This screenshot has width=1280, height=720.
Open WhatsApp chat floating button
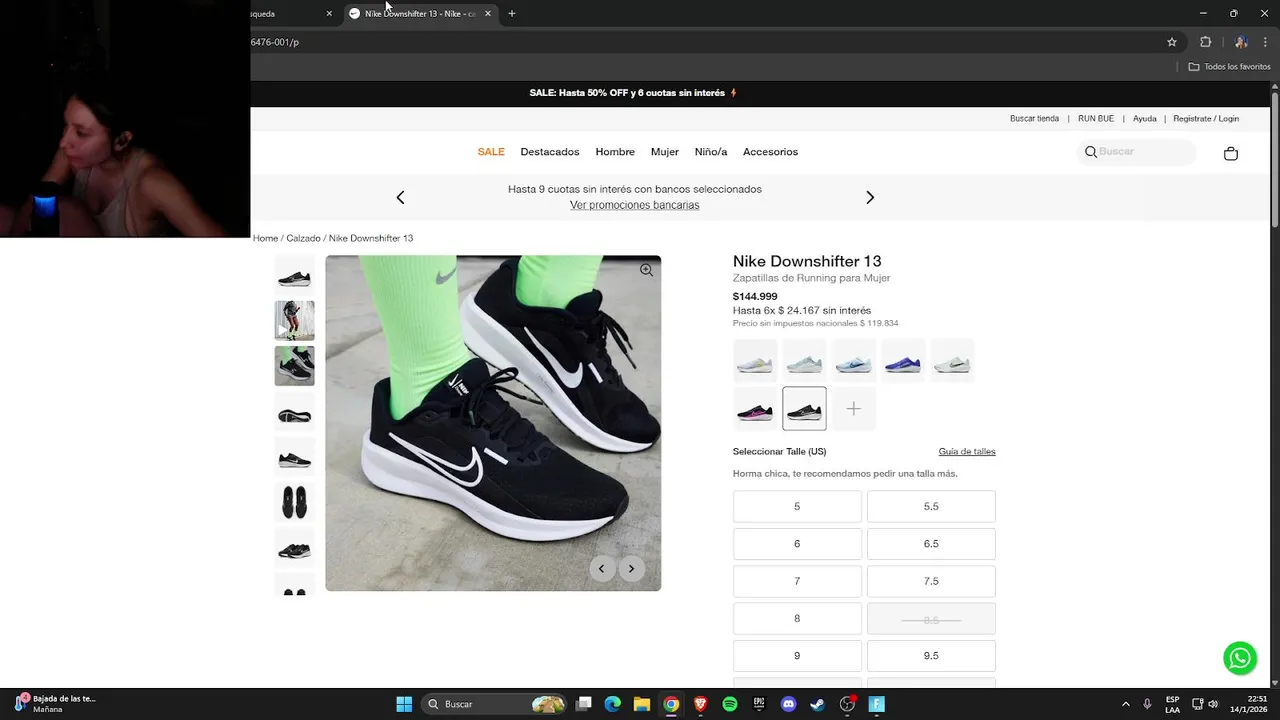(x=1240, y=658)
